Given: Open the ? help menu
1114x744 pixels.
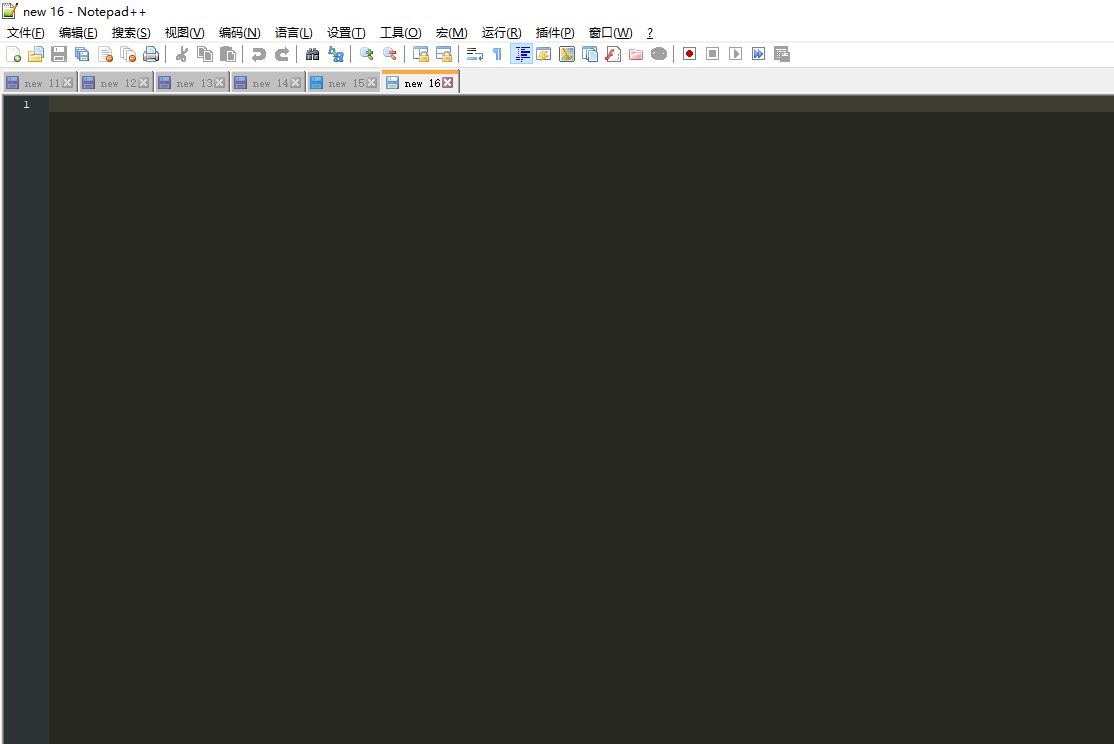Looking at the screenshot, I should tap(649, 33).
